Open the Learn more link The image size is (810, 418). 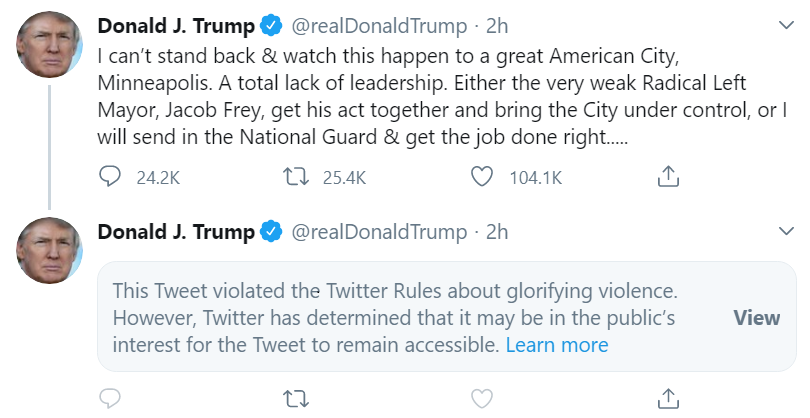(x=557, y=345)
